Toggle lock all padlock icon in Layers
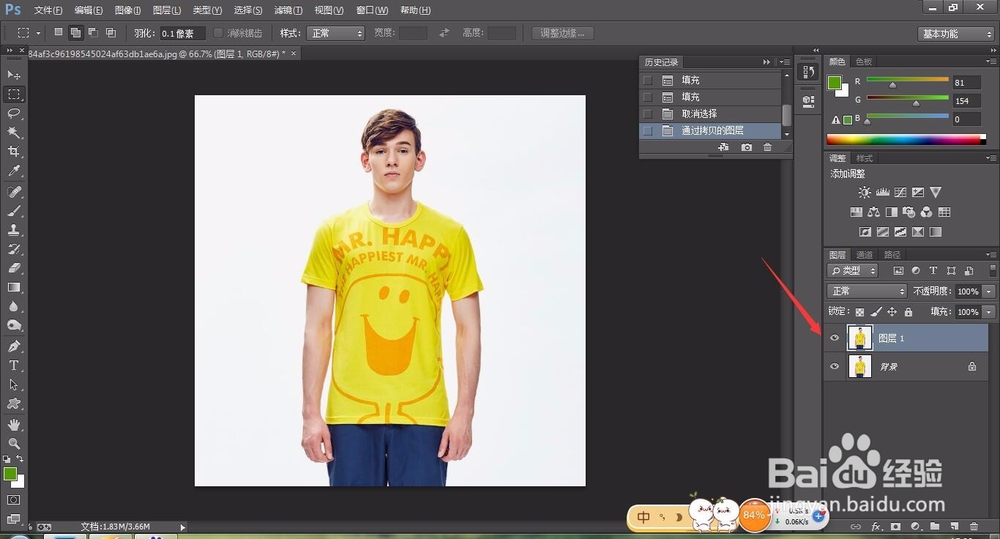Viewport: 1000px width, 539px height. pos(908,312)
